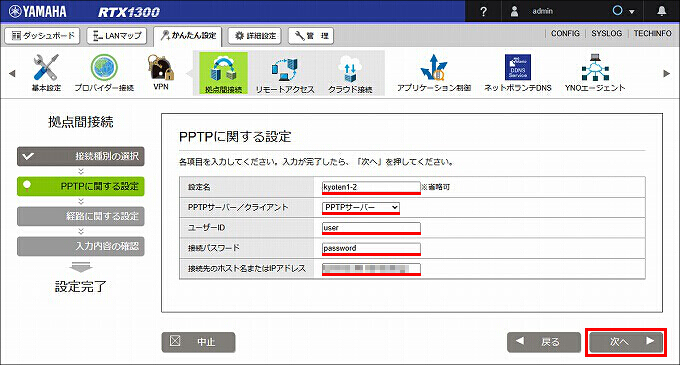Click the 接続パスワード input field
680x365 pixels.
(371, 248)
